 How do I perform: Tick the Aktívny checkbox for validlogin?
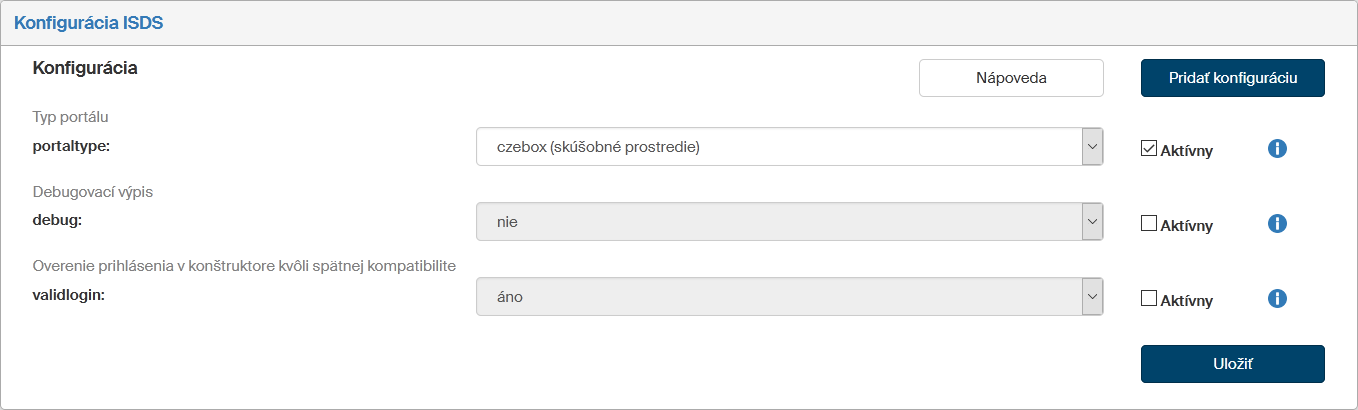tap(1149, 298)
